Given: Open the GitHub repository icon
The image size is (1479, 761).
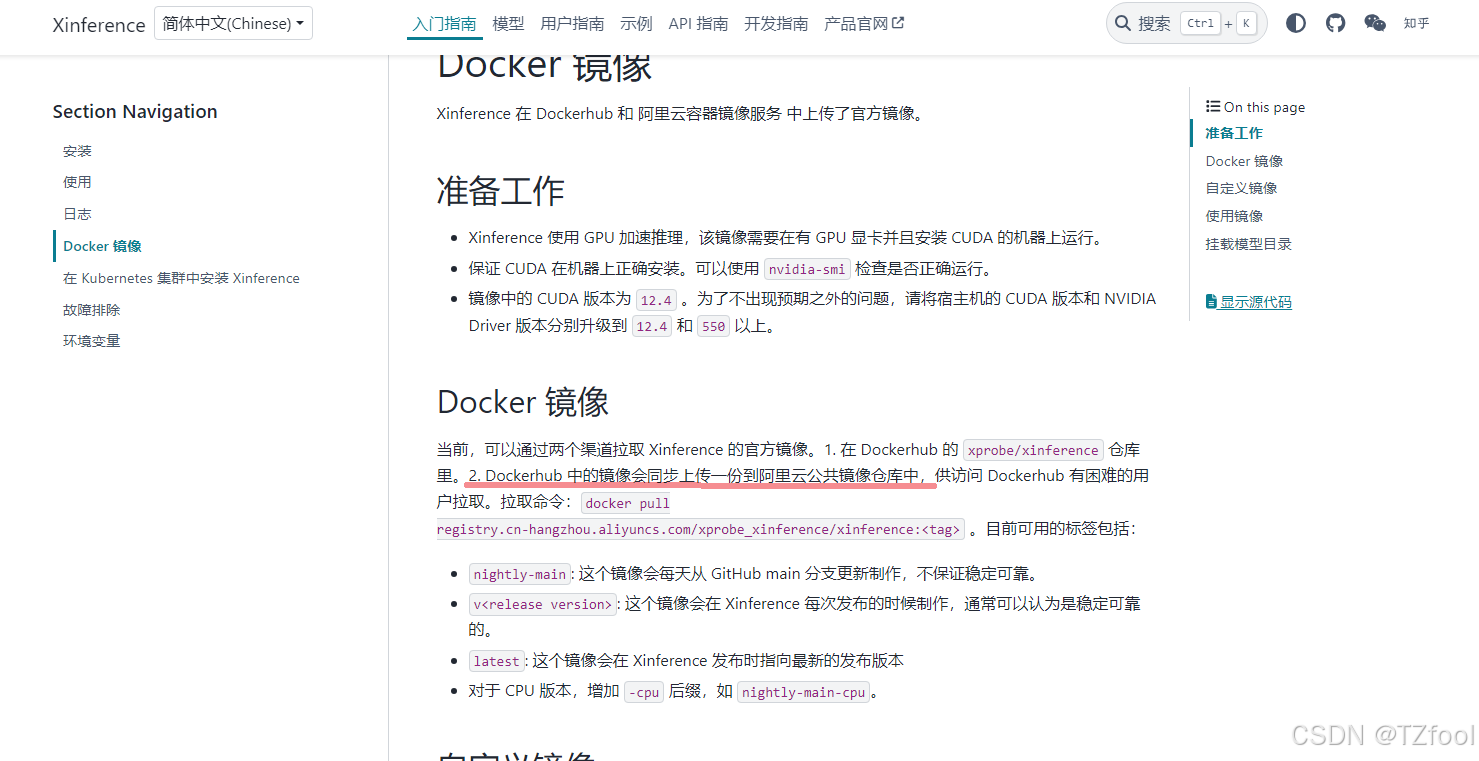Looking at the screenshot, I should point(1336,23).
